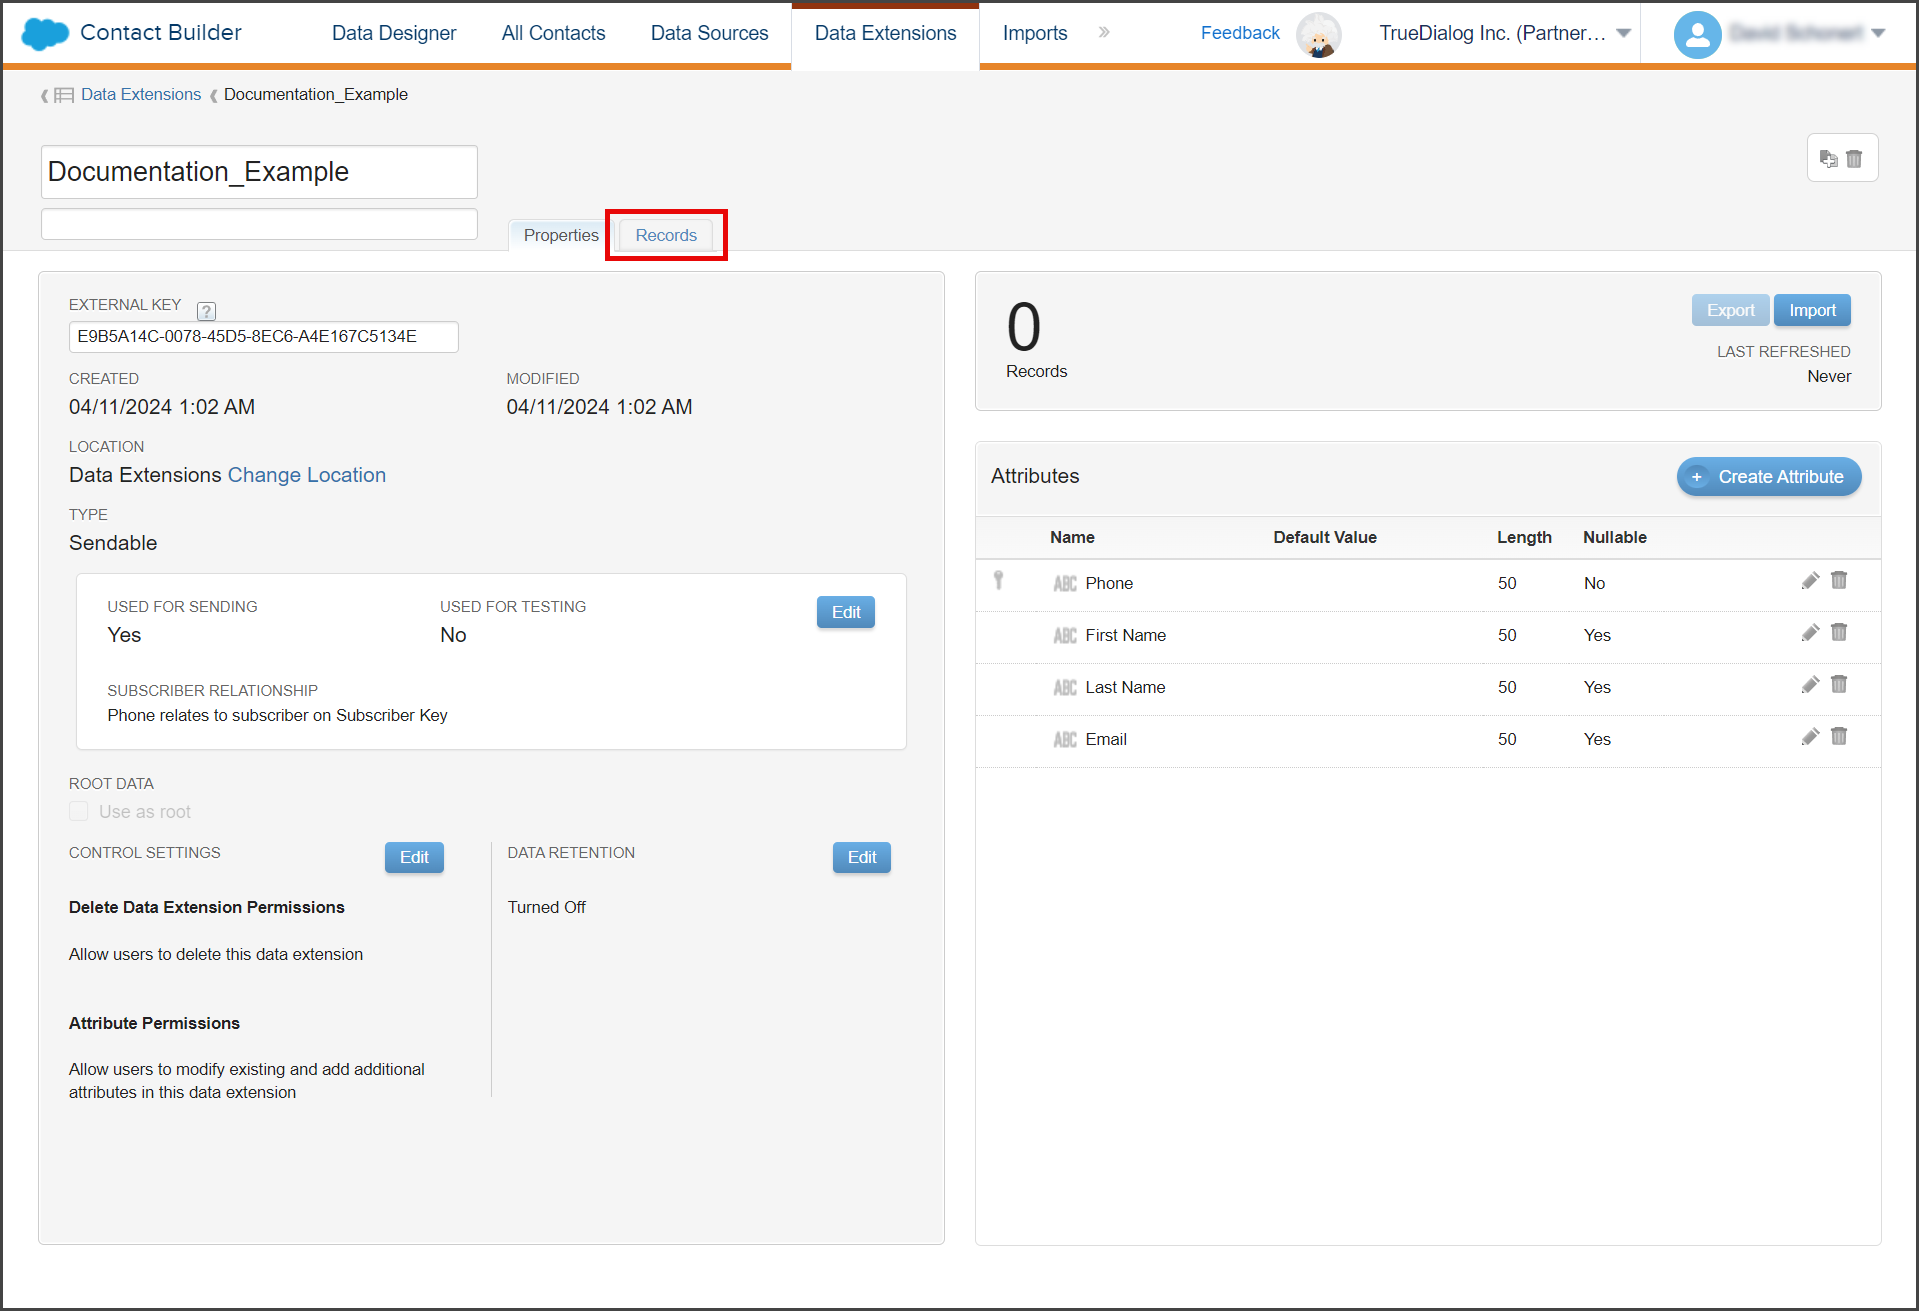Image resolution: width=1919 pixels, height=1311 pixels.
Task: Expand the TrueDialog Inc. account dropdown
Action: pos(1624,33)
